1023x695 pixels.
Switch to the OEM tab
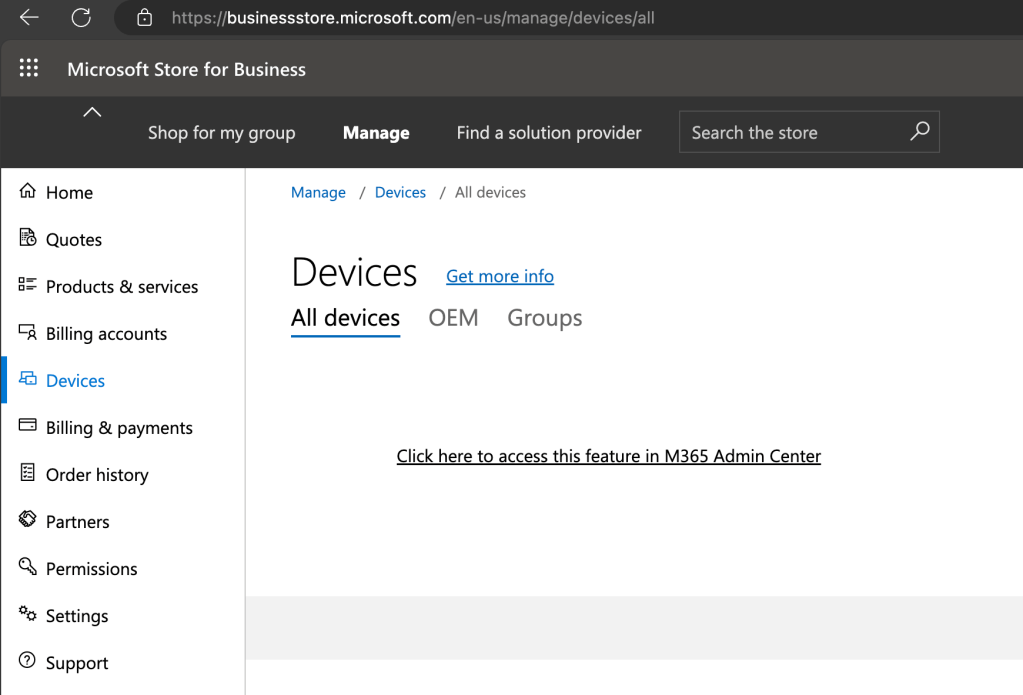coord(453,318)
